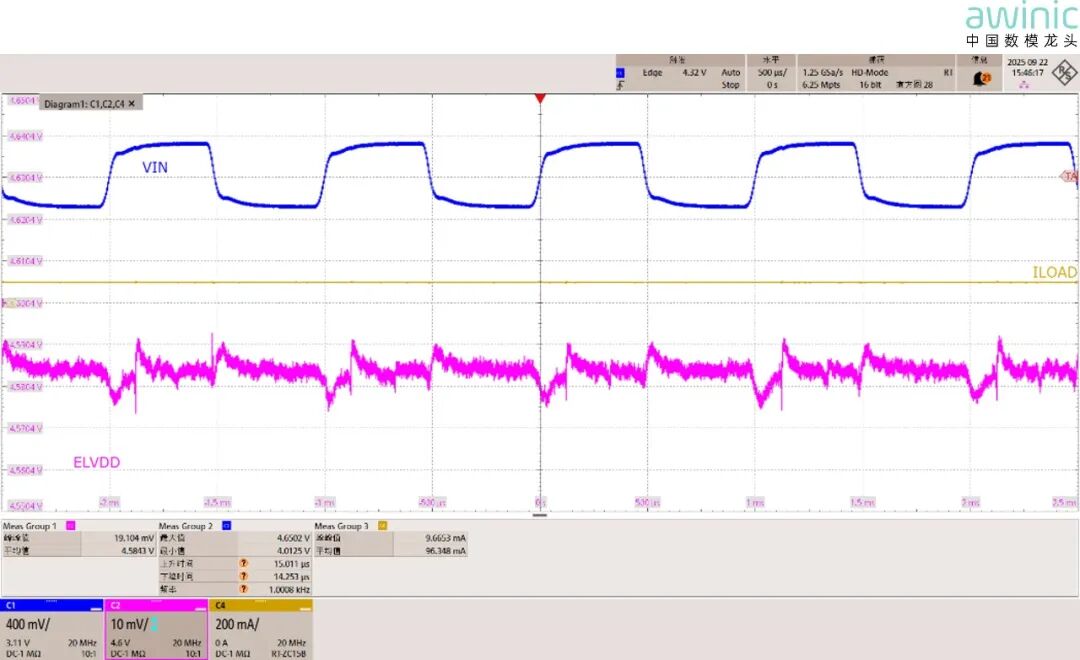Click the 6.25 Mpts record length
Screen dimensions: 1080x660
821,85
